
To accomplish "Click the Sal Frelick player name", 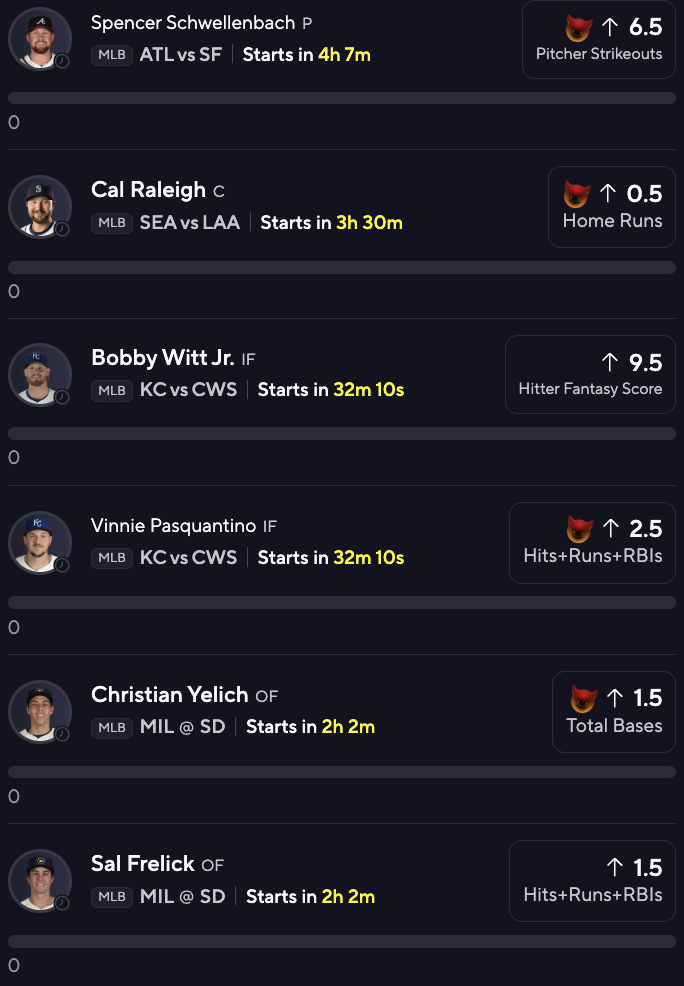I will [143, 864].
